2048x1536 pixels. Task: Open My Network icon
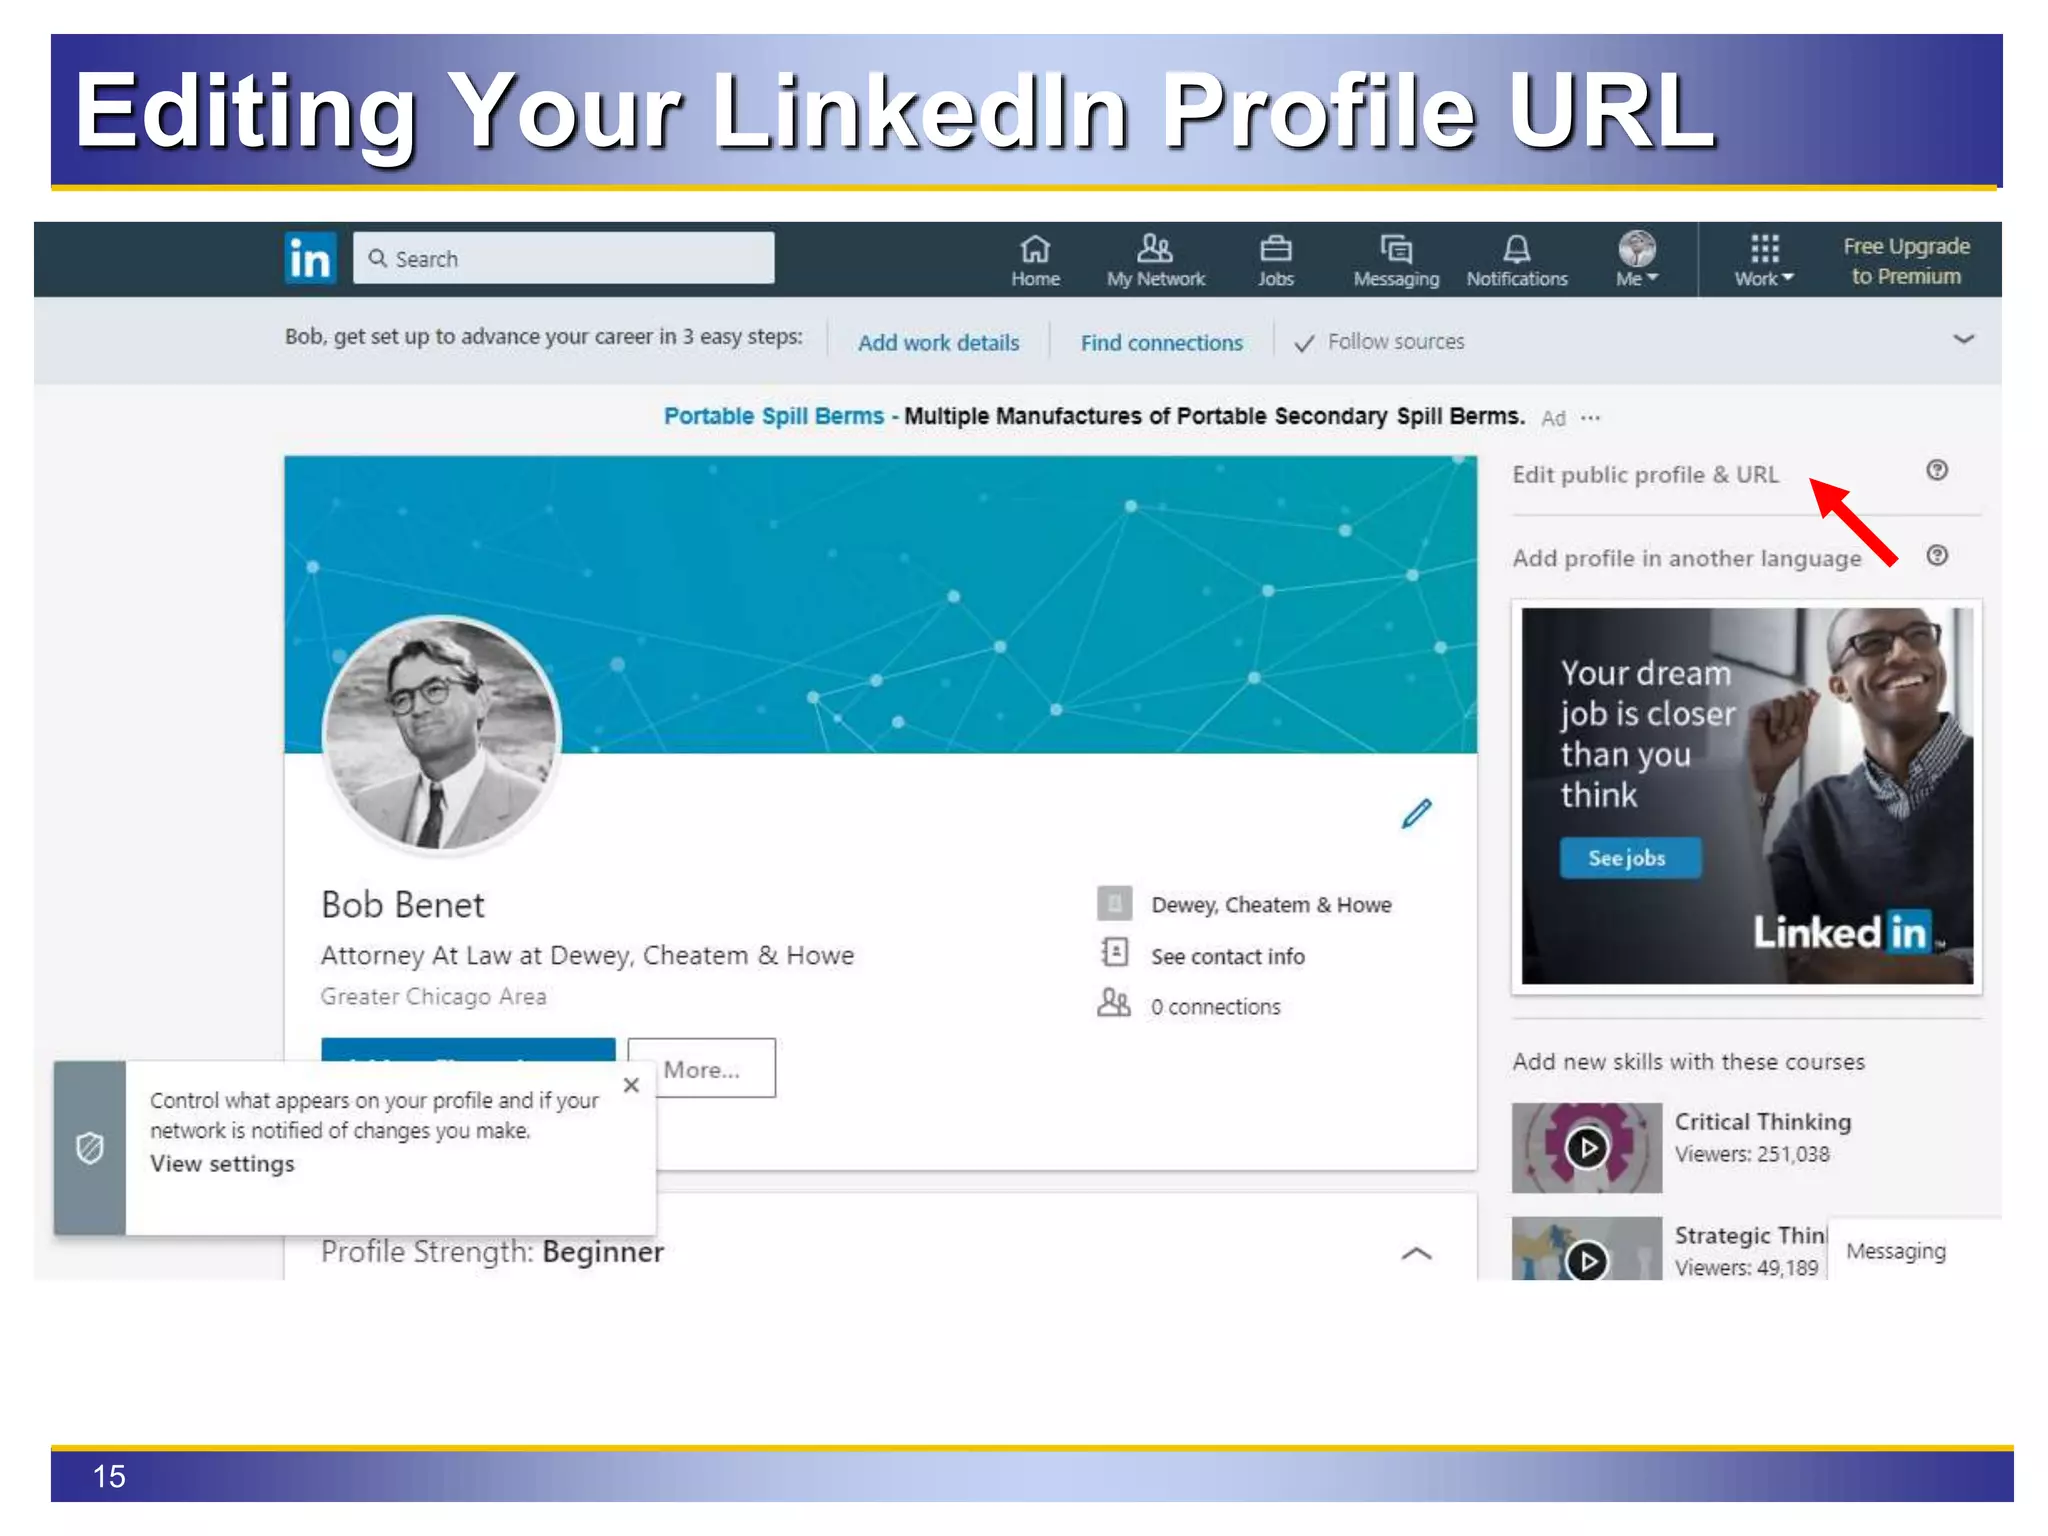(1155, 260)
